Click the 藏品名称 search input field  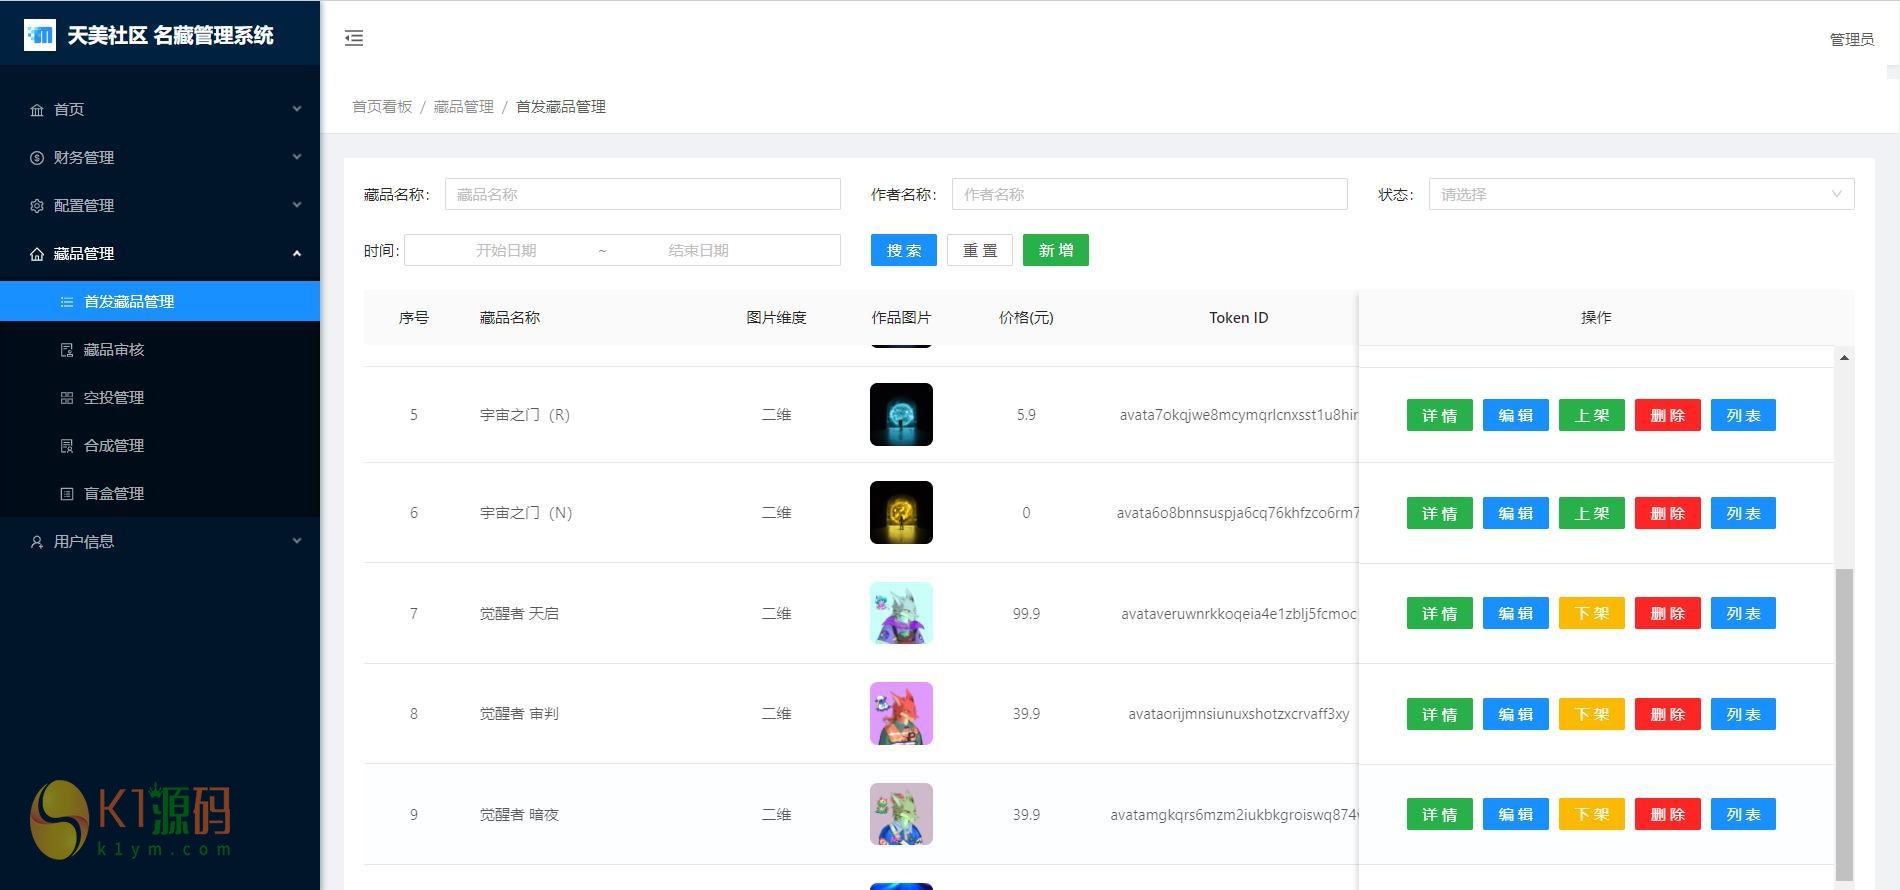coord(642,194)
